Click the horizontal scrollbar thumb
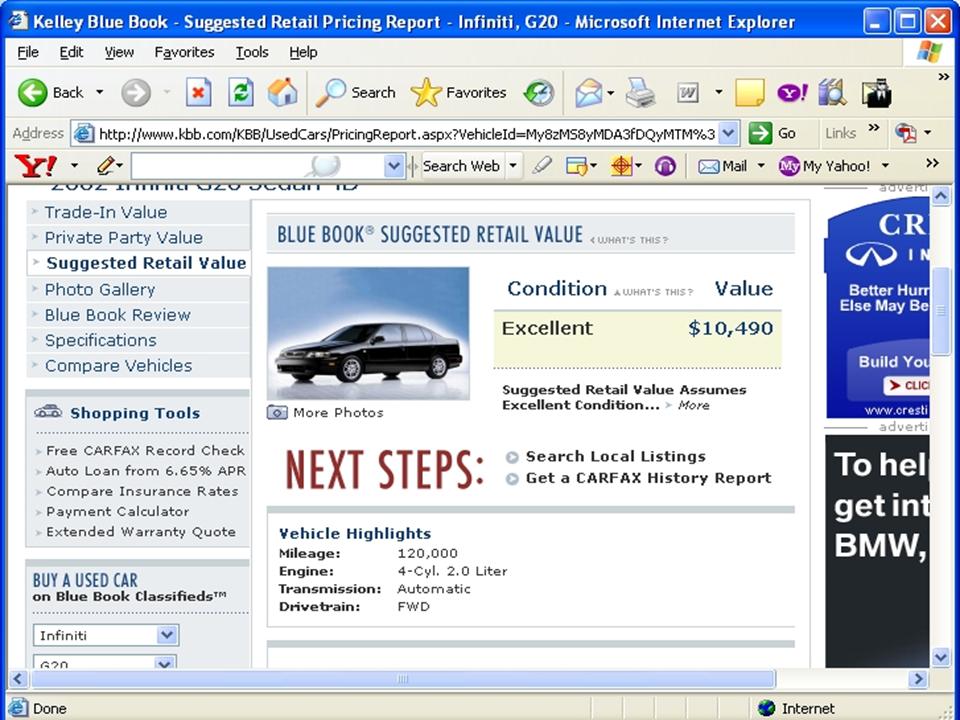Image resolution: width=960 pixels, height=720 pixels. point(402,679)
